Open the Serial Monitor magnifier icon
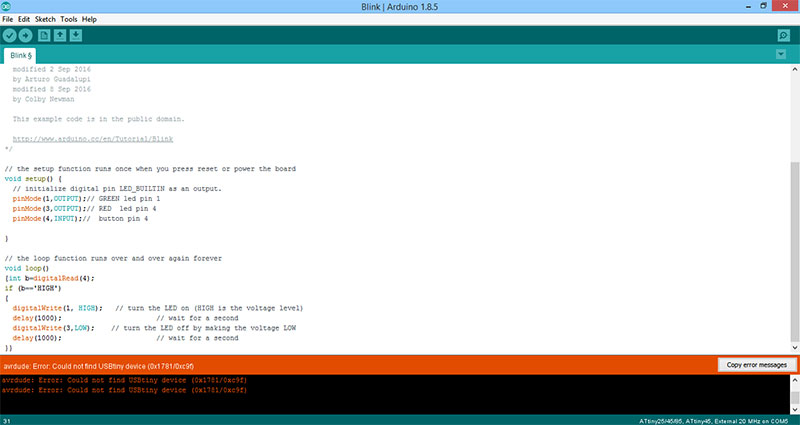Image resolution: width=800 pixels, height=425 pixels. pos(784,35)
